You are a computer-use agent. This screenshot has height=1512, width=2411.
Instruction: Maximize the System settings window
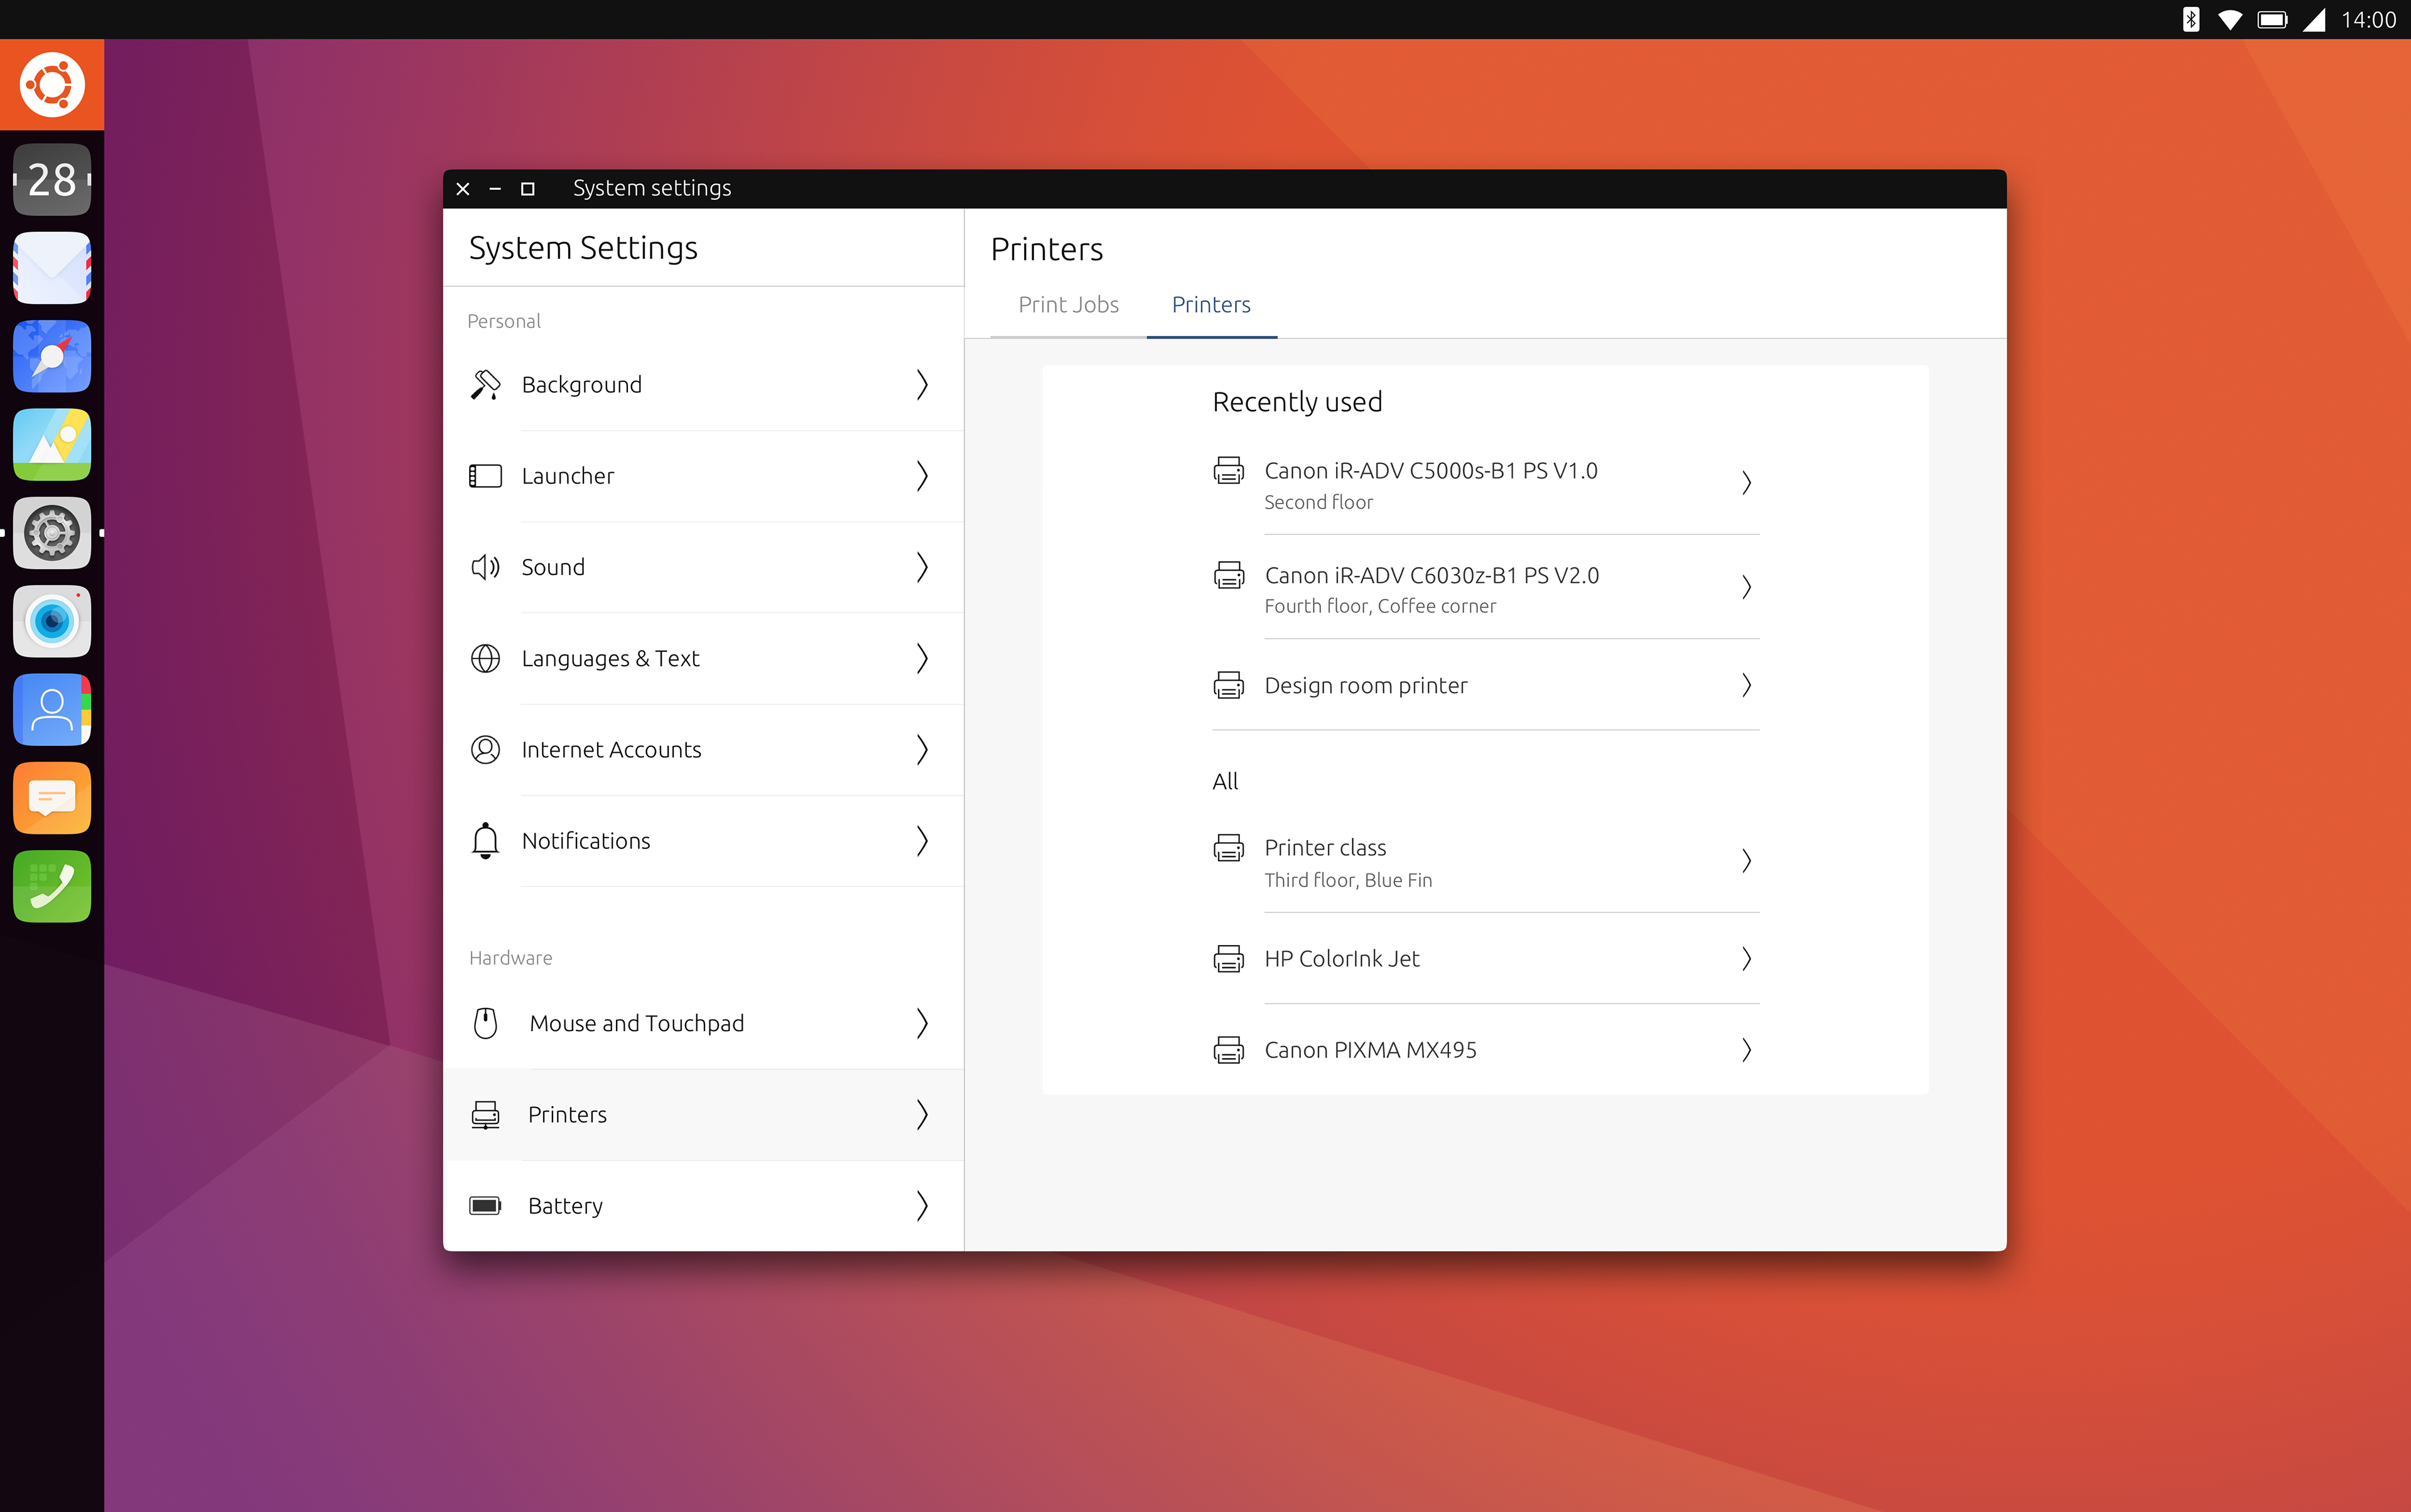(x=527, y=188)
